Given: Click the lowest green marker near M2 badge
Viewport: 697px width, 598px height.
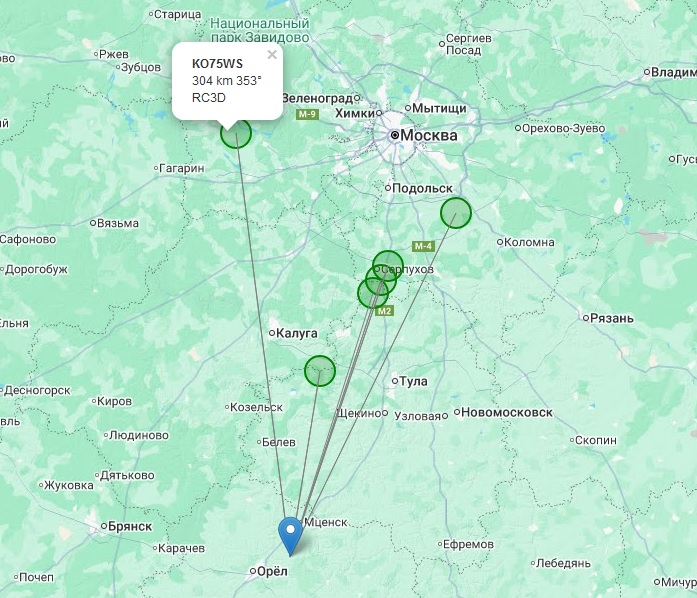Looking at the screenshot, I should click(373, 293).
